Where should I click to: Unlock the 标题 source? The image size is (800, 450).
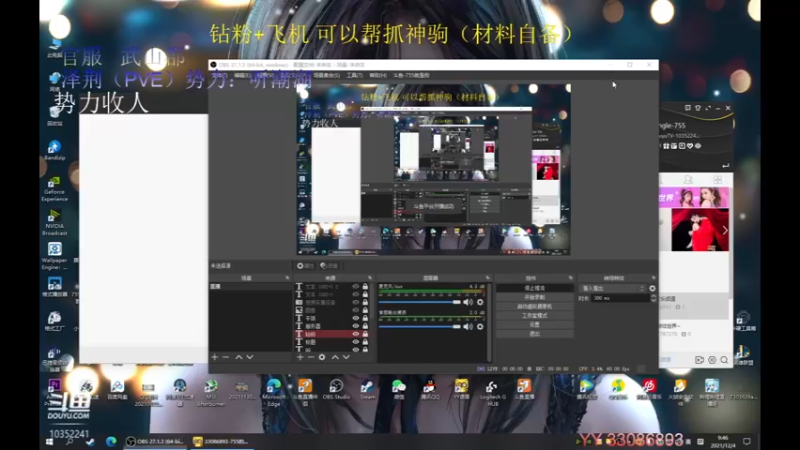tap(365, 342)
